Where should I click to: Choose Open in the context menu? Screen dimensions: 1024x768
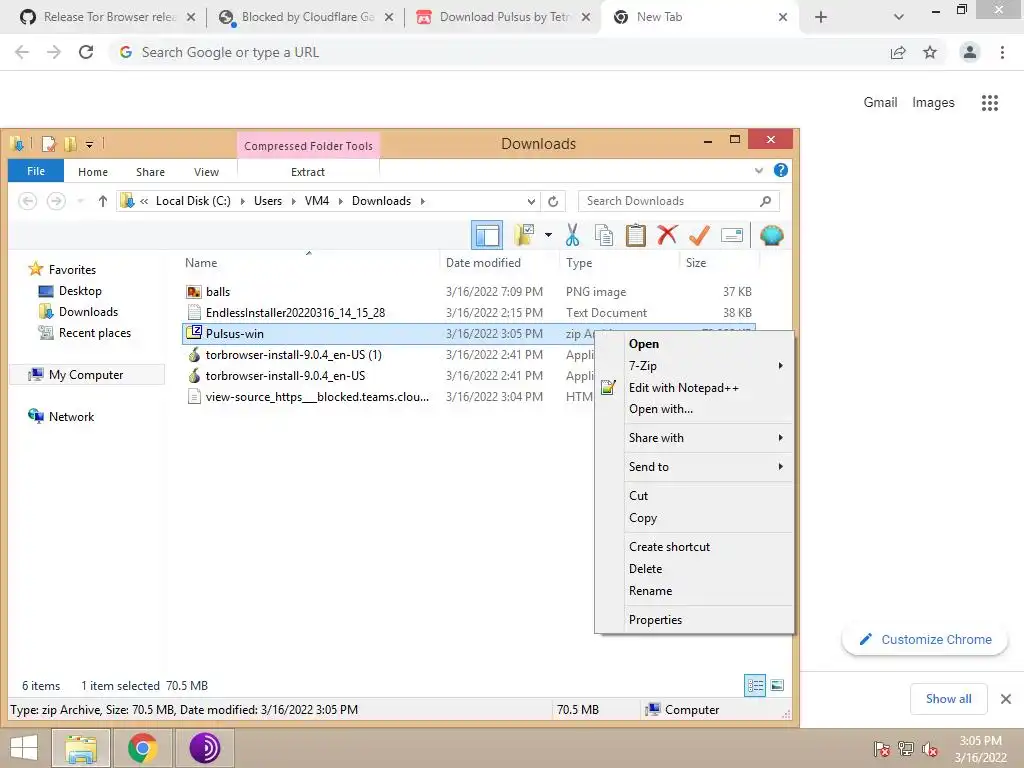point(694,344)
